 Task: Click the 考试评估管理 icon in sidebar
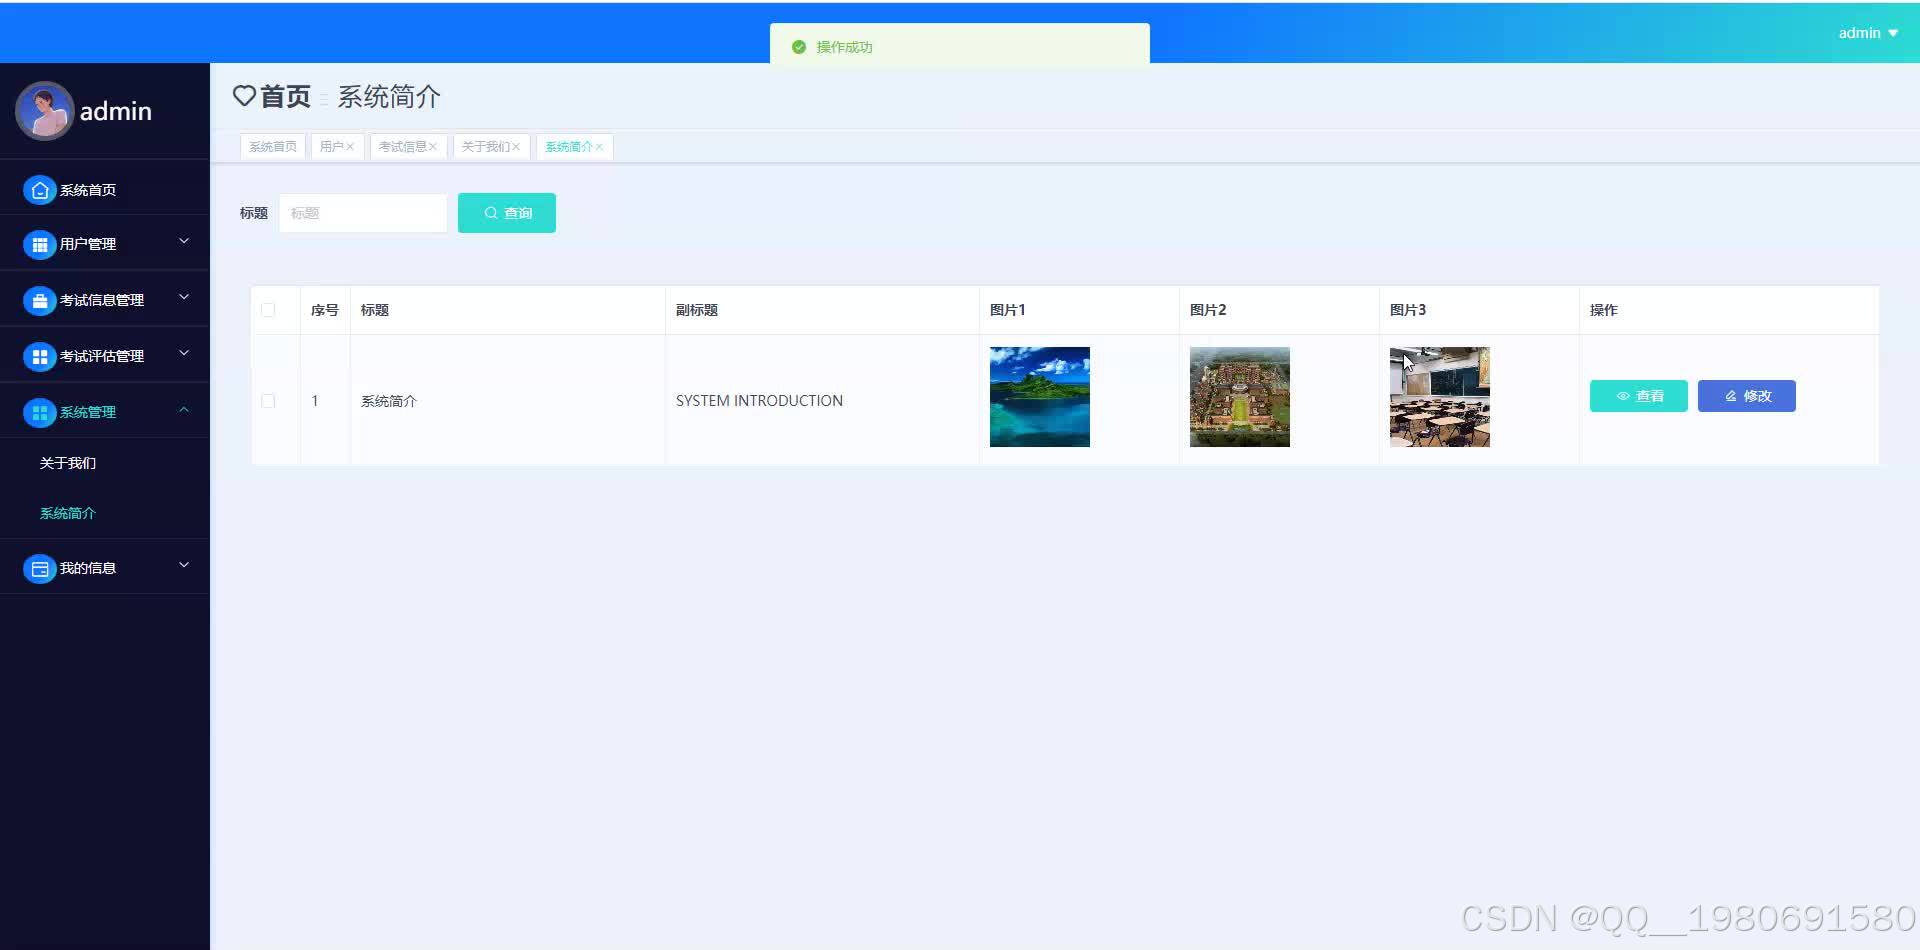coord(39,356)
